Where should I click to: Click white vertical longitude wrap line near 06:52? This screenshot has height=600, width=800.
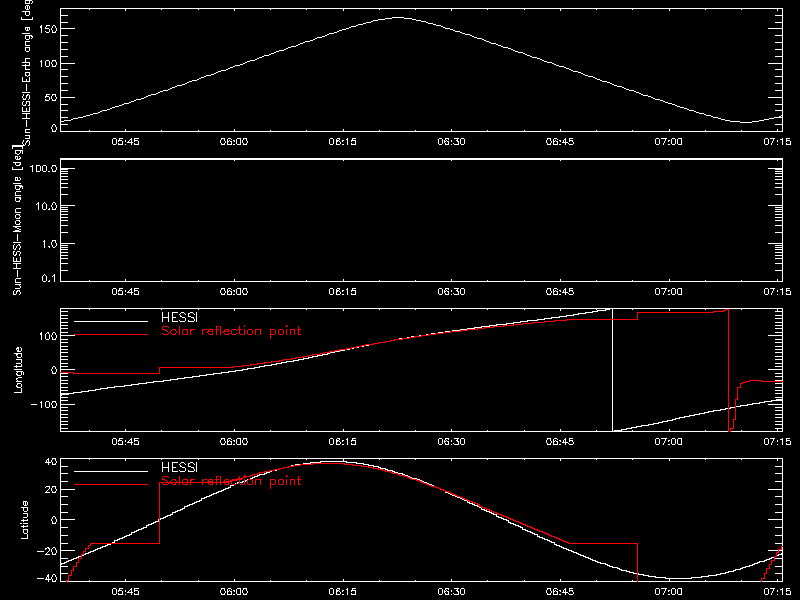(612, 370)
